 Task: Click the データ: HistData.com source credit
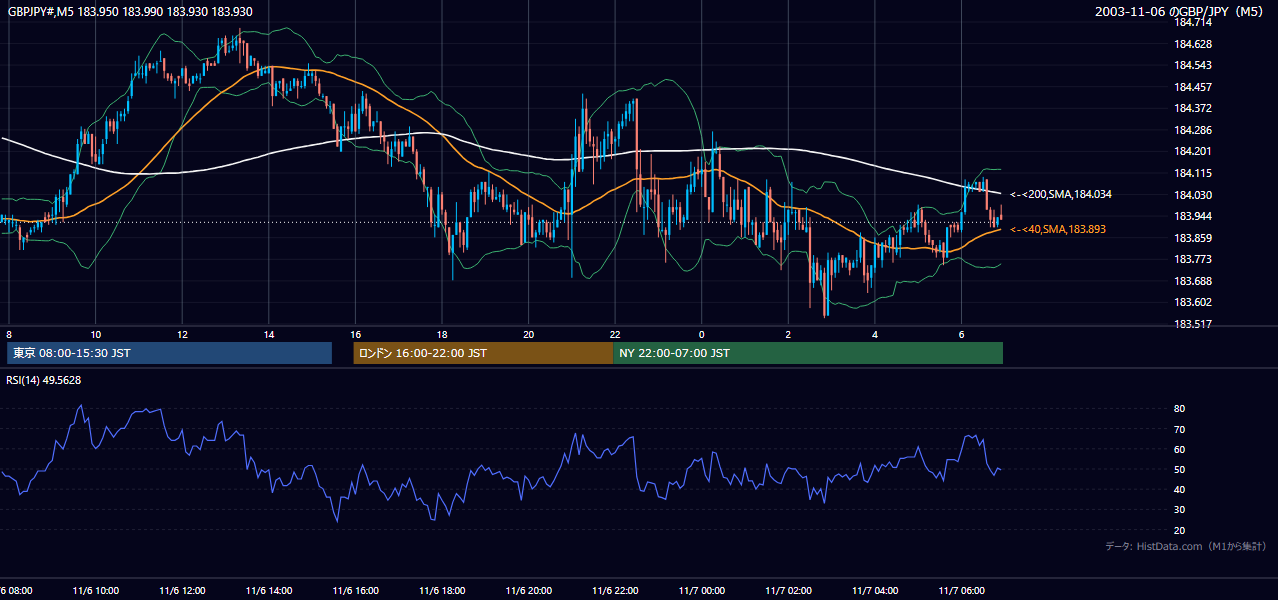point(1186,546)
